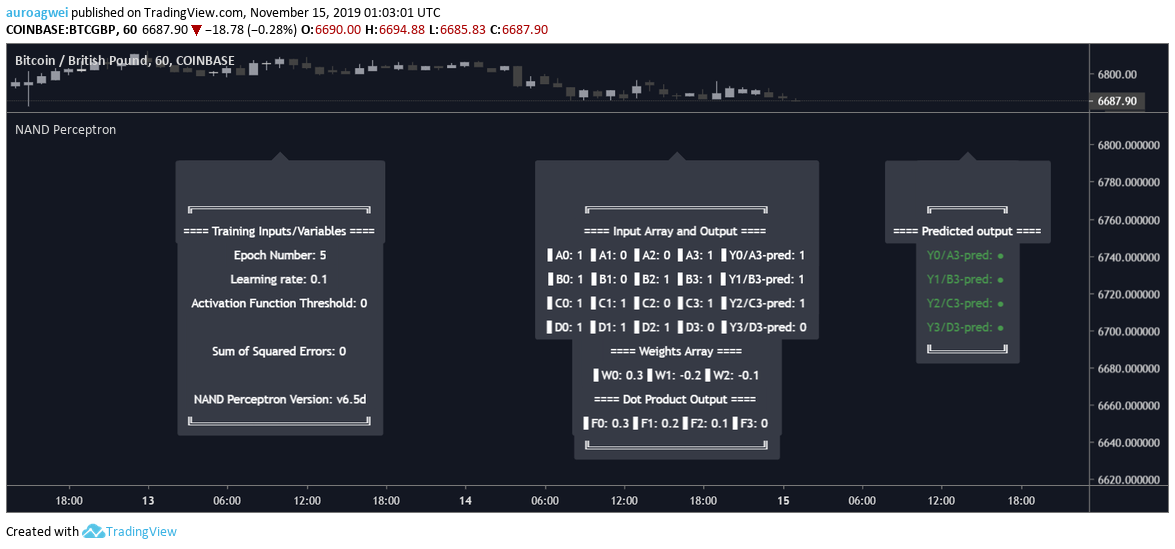
Task: Click the Dot Product Output heading
Action: pyautogui.click(x=675, y=399)
